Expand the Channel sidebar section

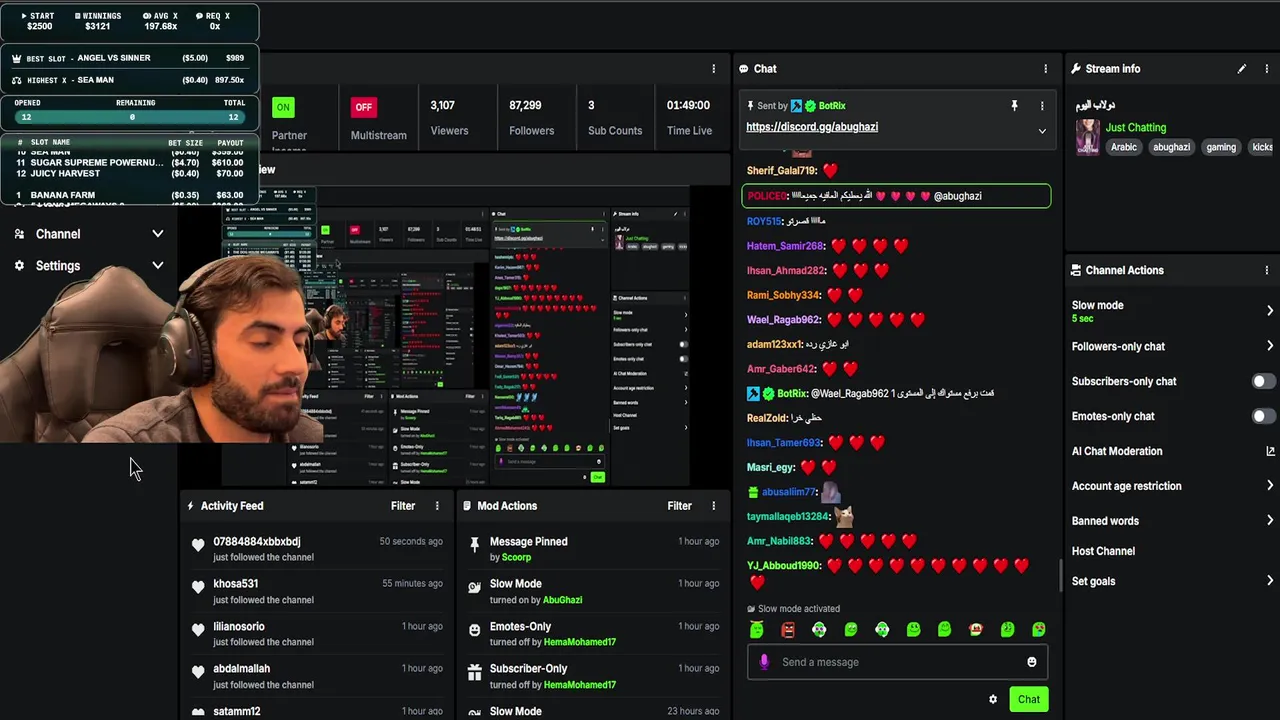[x=157, y=234]
